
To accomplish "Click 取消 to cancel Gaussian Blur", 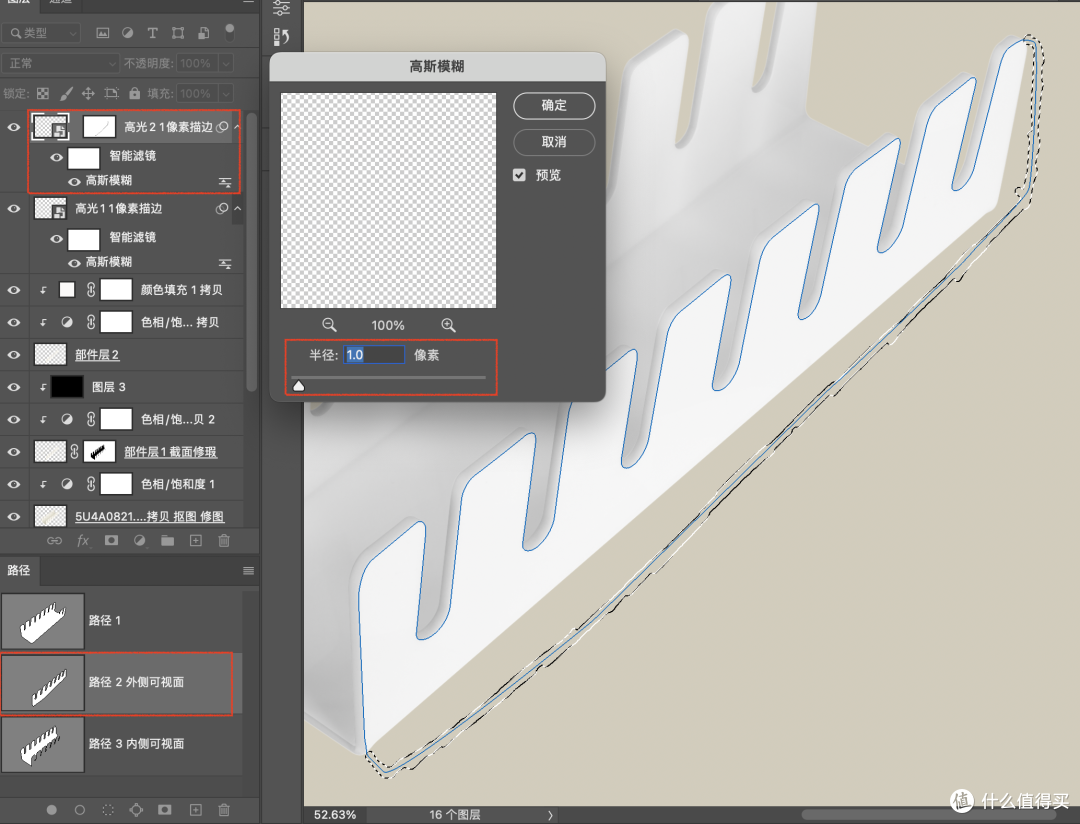I will (x=554, y=142).
